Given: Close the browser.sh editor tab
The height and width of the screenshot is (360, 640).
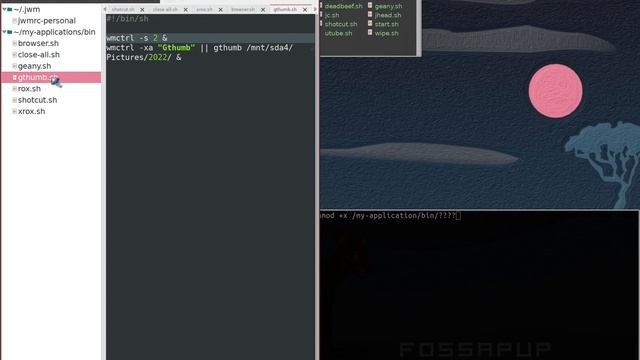Looking at the screenshot, I should [x=263, y=10].
